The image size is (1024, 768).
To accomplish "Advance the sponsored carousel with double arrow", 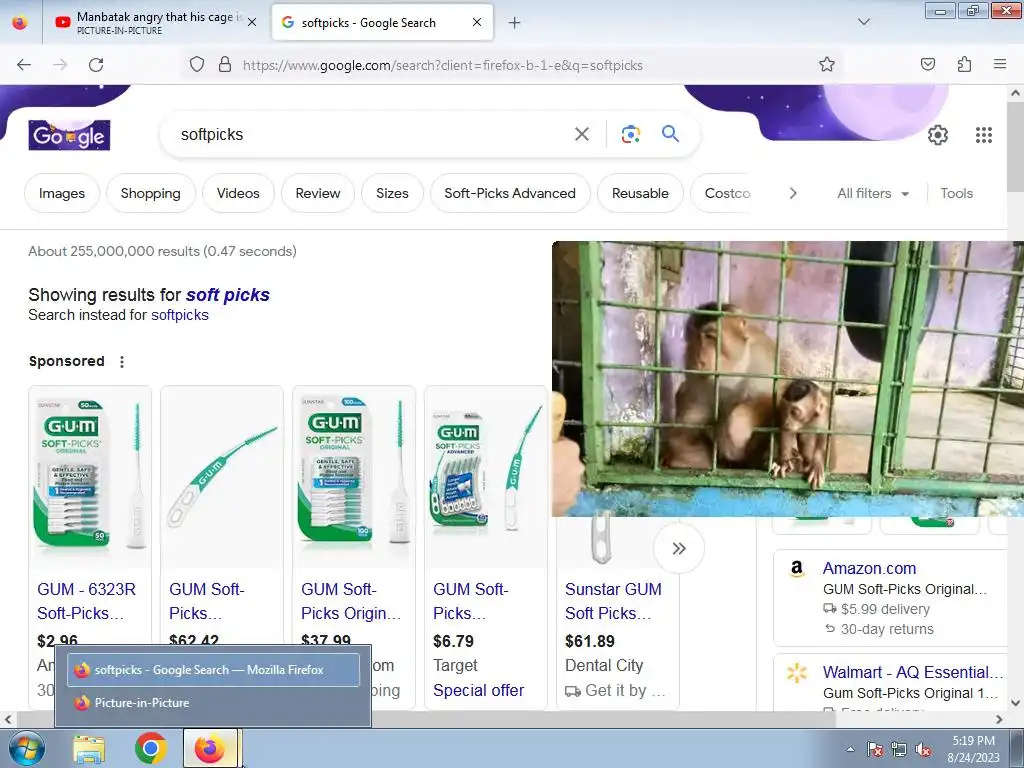I will pos(679,548).
